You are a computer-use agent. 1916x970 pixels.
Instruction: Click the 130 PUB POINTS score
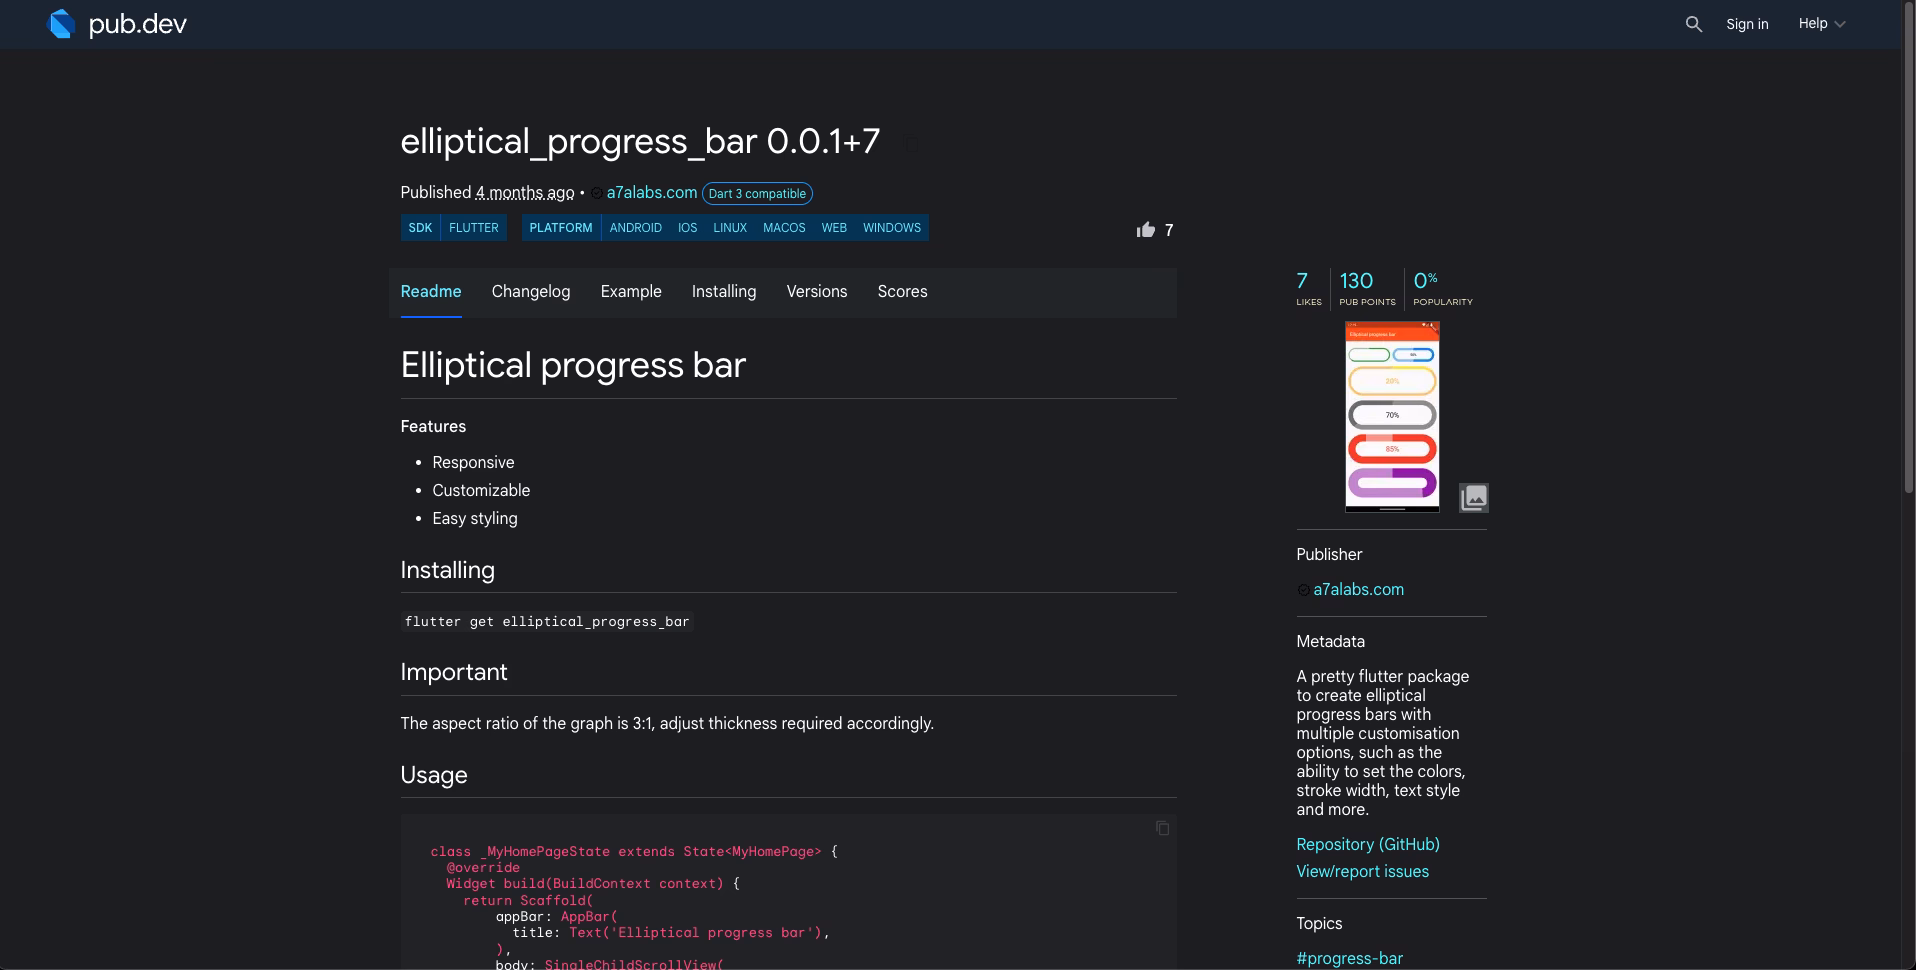point(1367,288)
